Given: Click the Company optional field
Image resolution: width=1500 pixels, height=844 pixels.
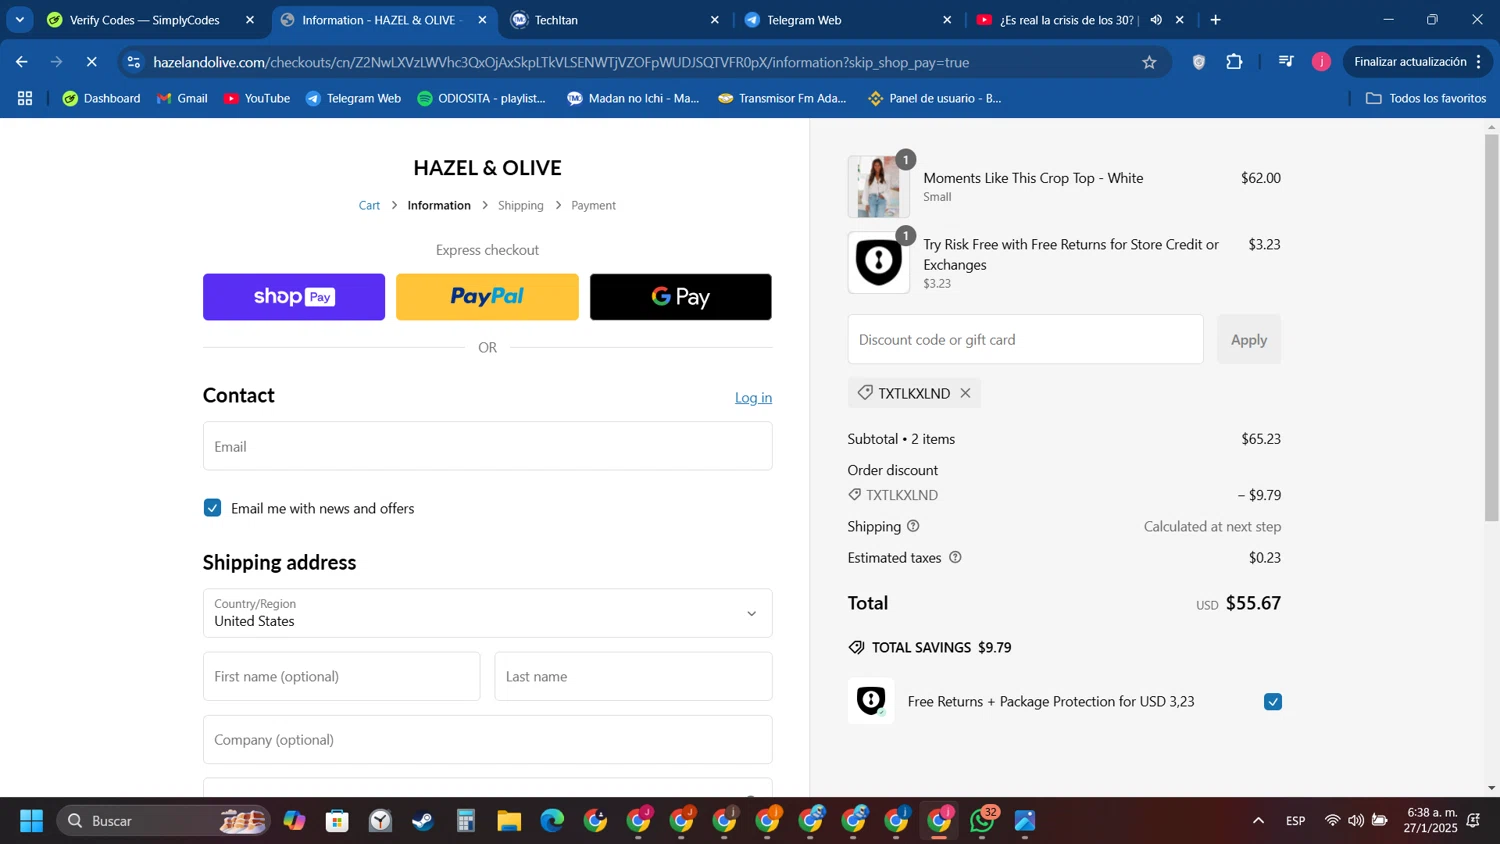Looking at the screenshot, I should click(487, 739).
